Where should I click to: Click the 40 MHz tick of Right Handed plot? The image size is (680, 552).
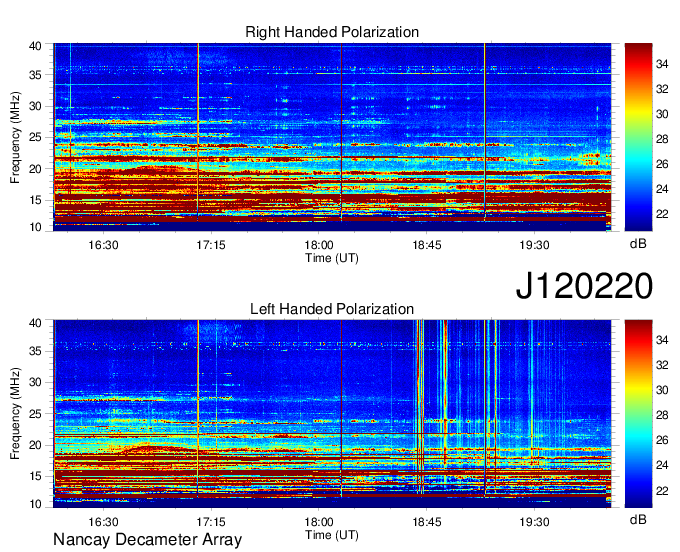[36, 46]
